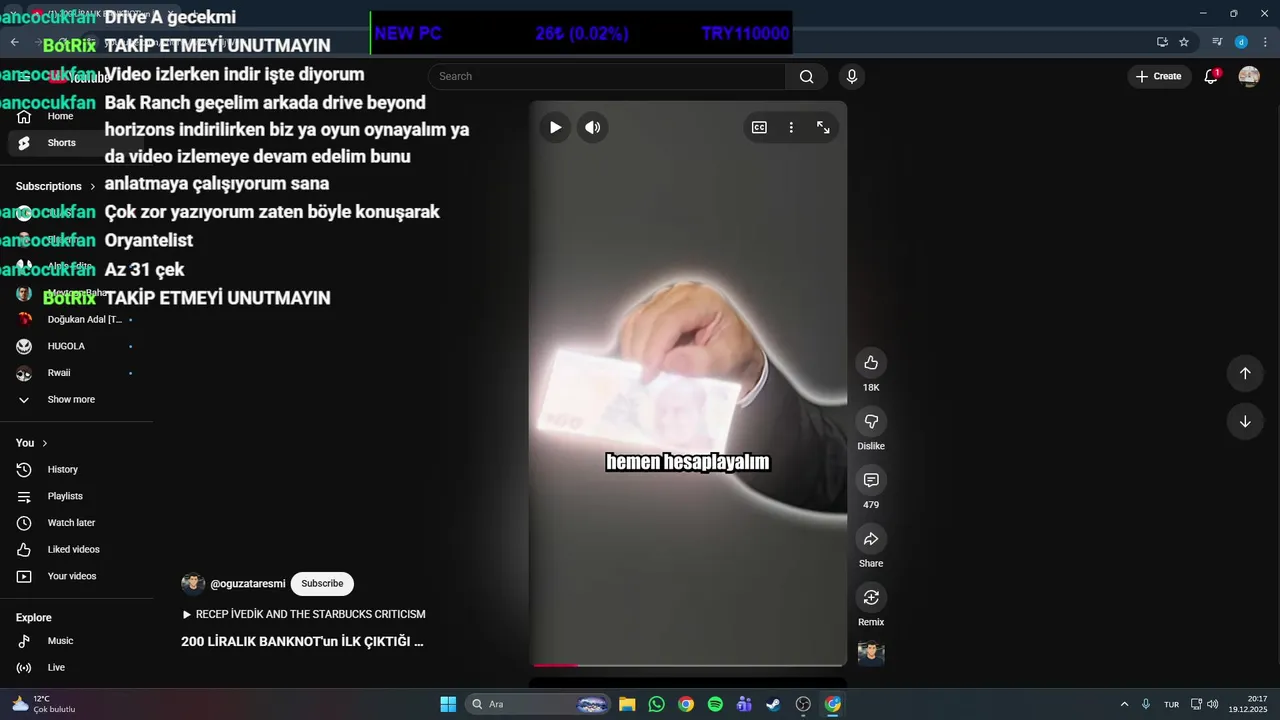Viewport: 1280px width, 720px height.
Task: Play the Shorts video
Action: pos(555,127)
